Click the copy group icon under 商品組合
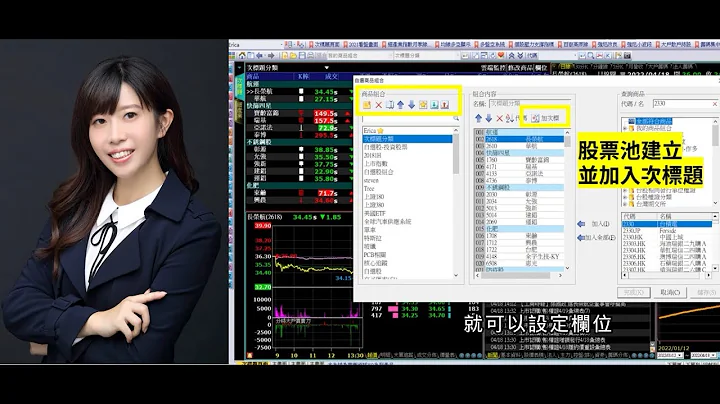The width and height of the screenshot is (720, 404). [x=389, y=105]
